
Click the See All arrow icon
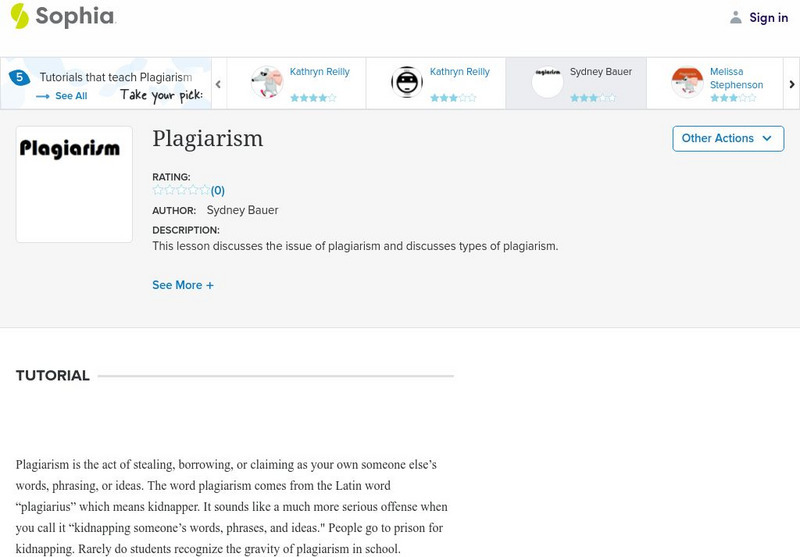coord(43,96)
